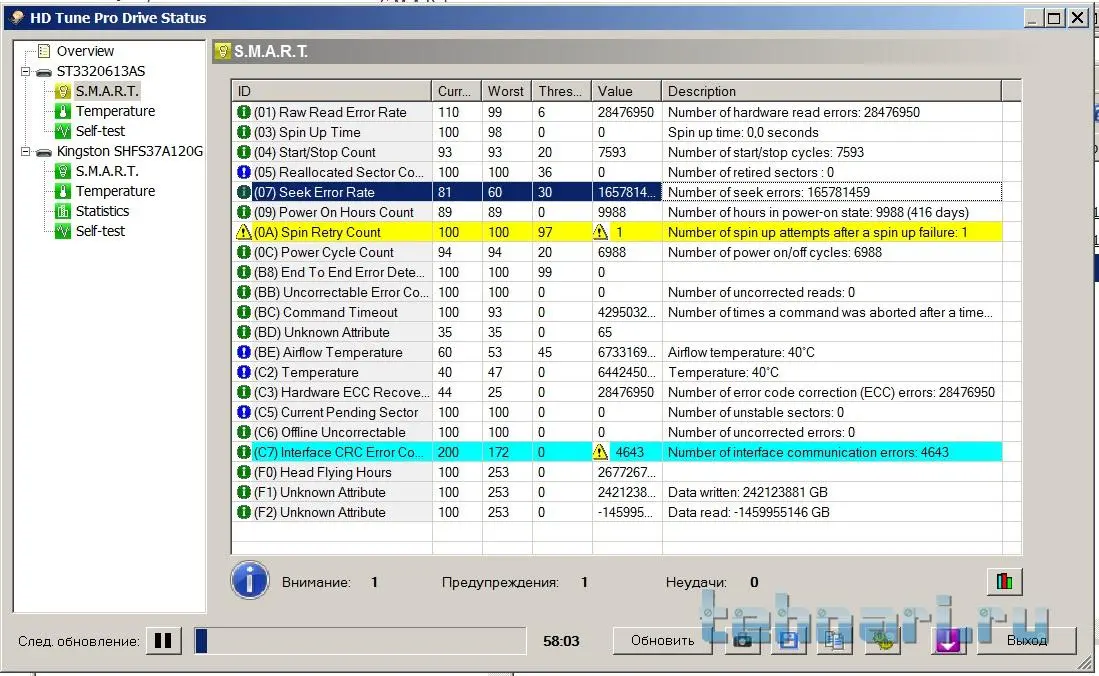The width and height of the screenshot is (1099, 676).
Task: Click the S.M.A.R.T. panel header bulb icon
Action: coord(223,51)
